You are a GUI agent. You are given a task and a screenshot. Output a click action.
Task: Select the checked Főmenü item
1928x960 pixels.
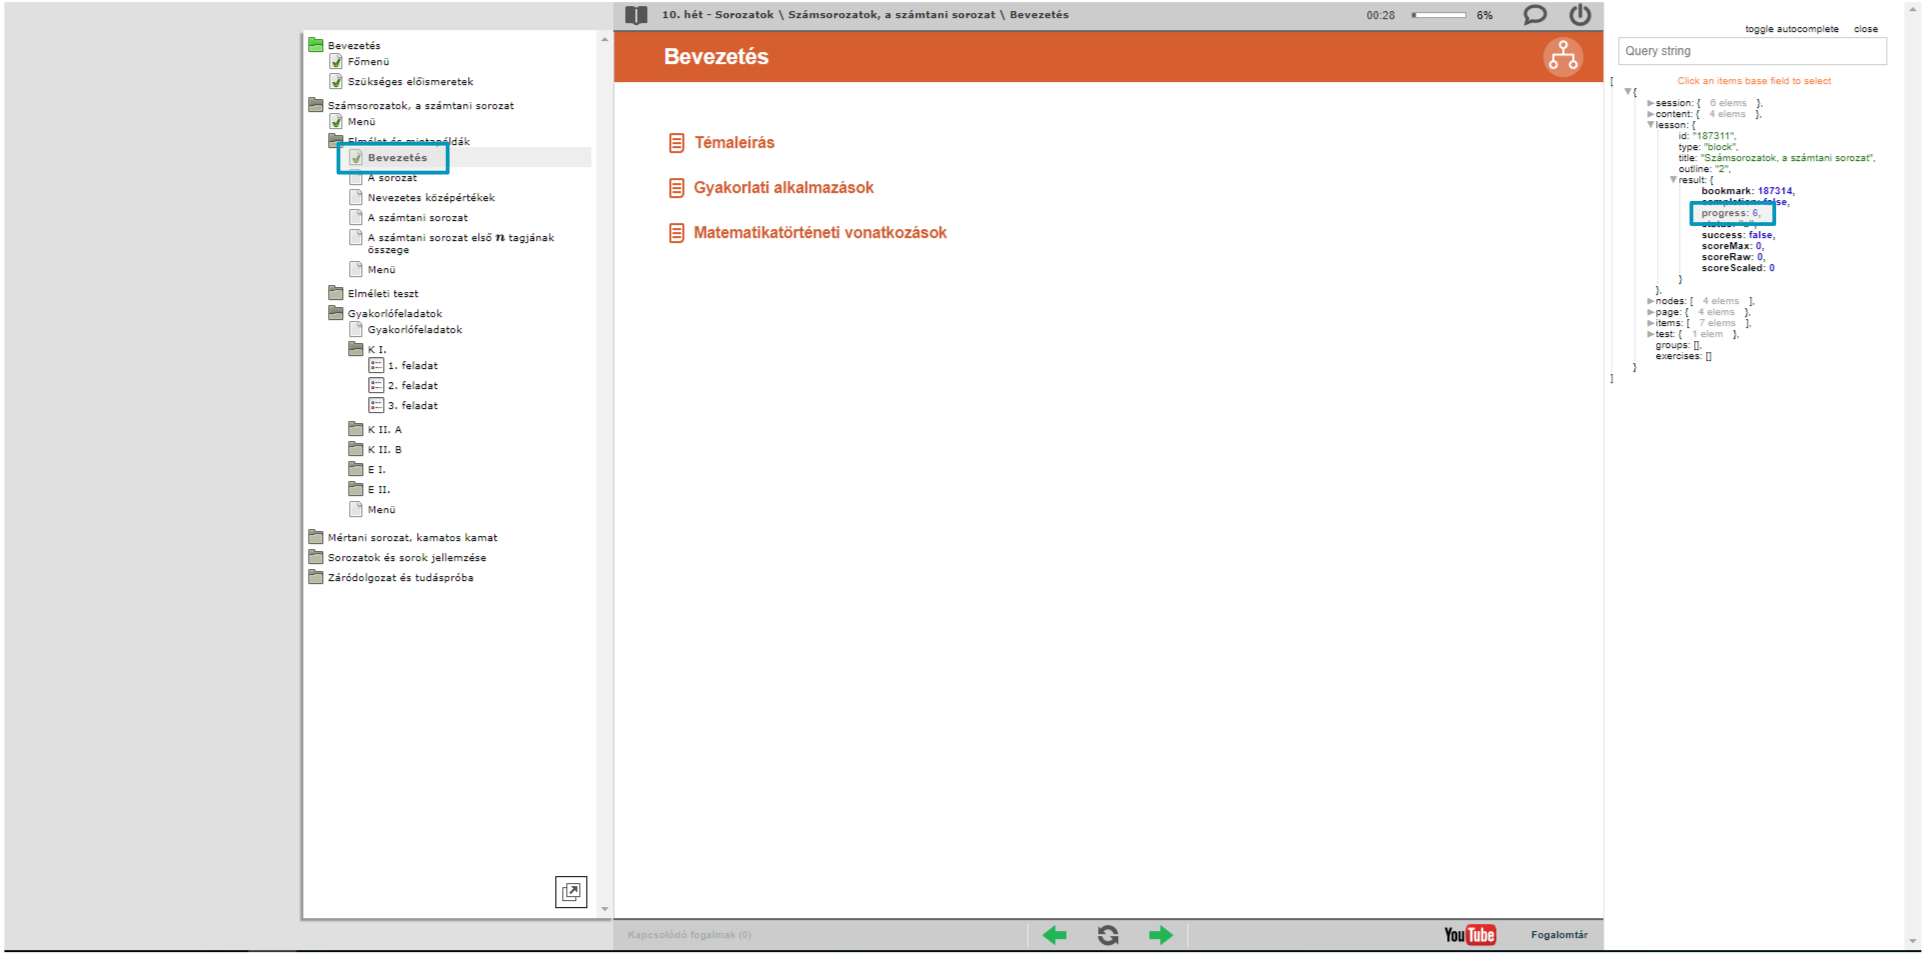point(367,62)
